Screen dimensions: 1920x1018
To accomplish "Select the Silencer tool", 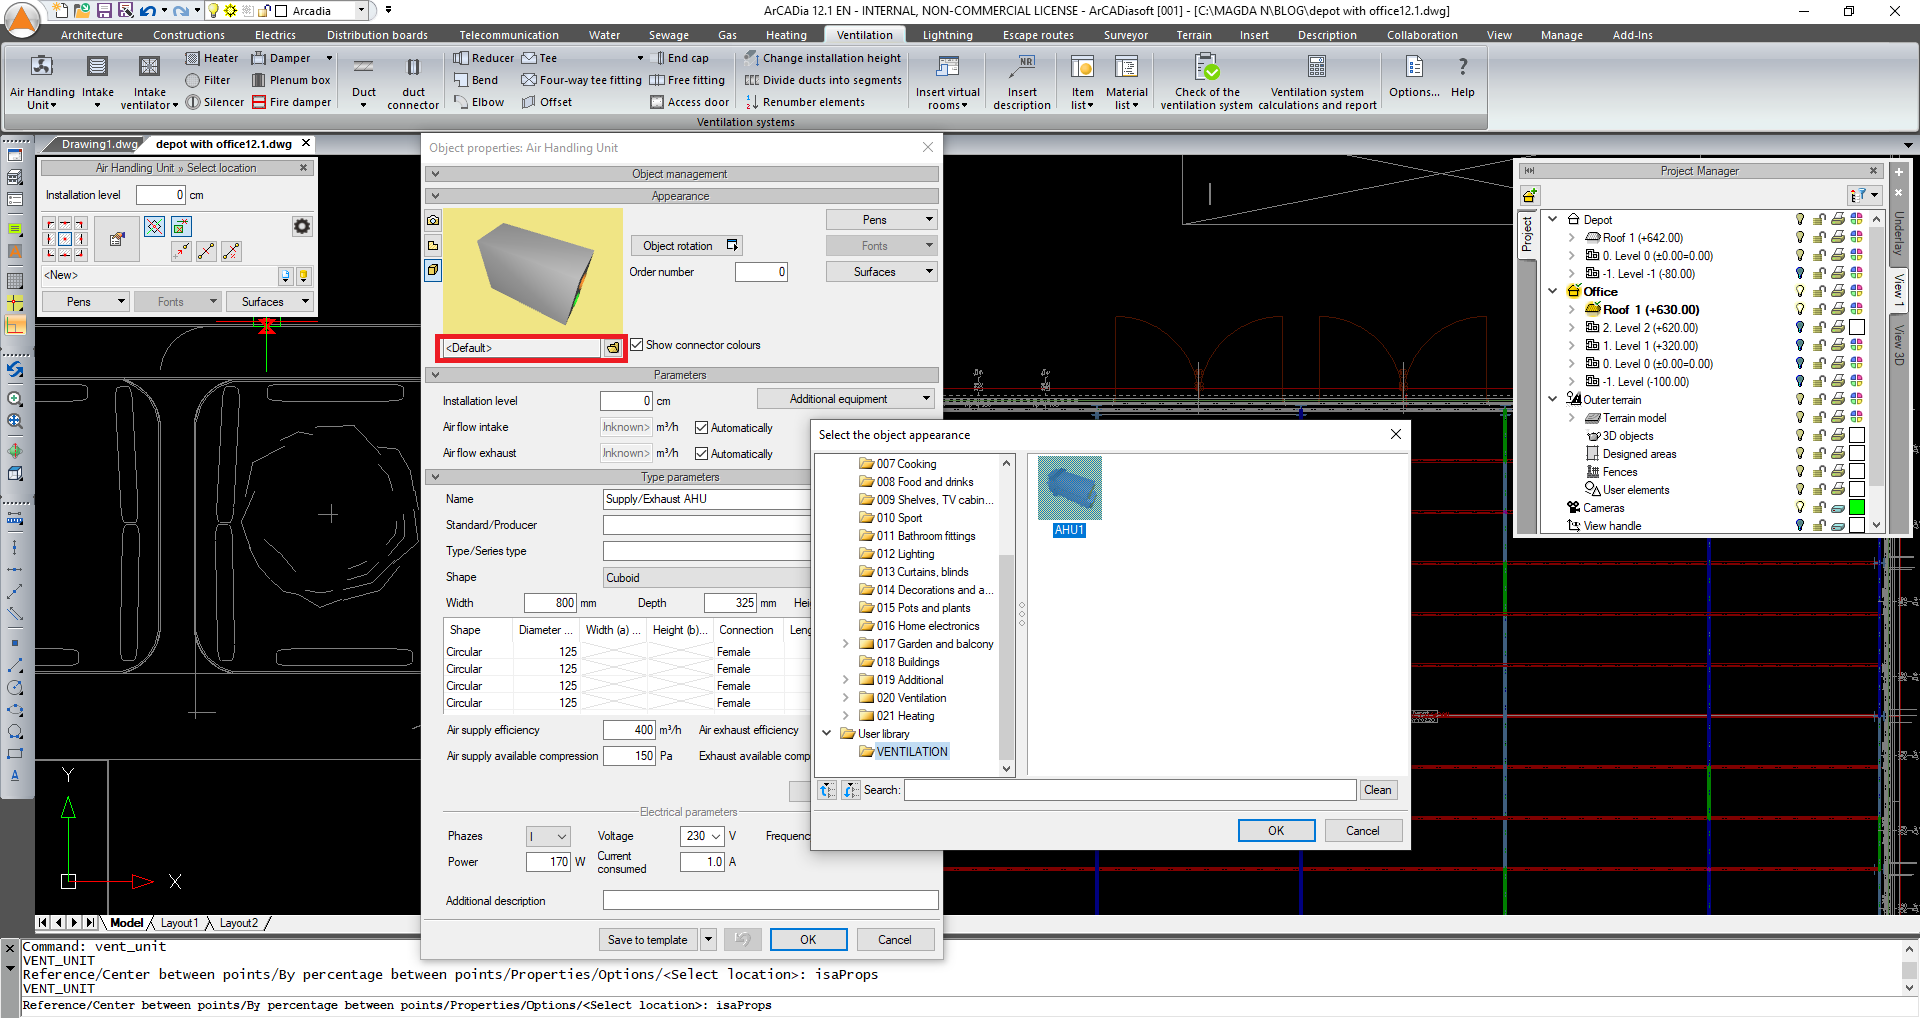I will [215, 102].
